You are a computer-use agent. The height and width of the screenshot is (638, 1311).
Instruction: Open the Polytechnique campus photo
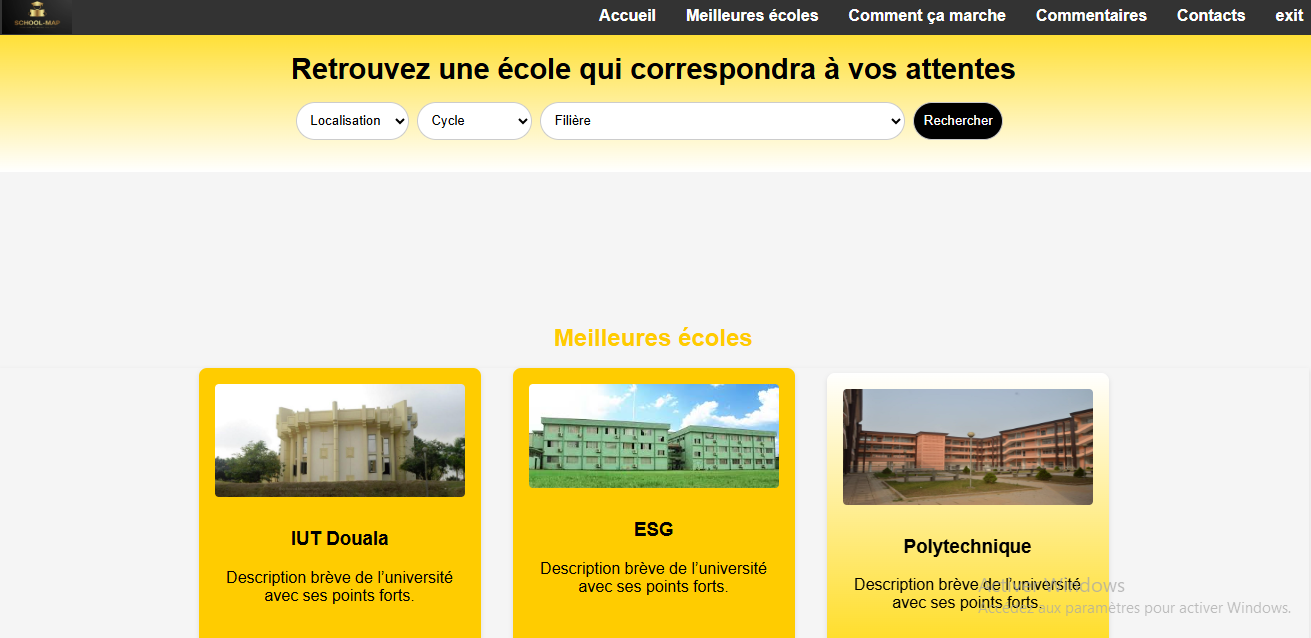click(968, 447)
